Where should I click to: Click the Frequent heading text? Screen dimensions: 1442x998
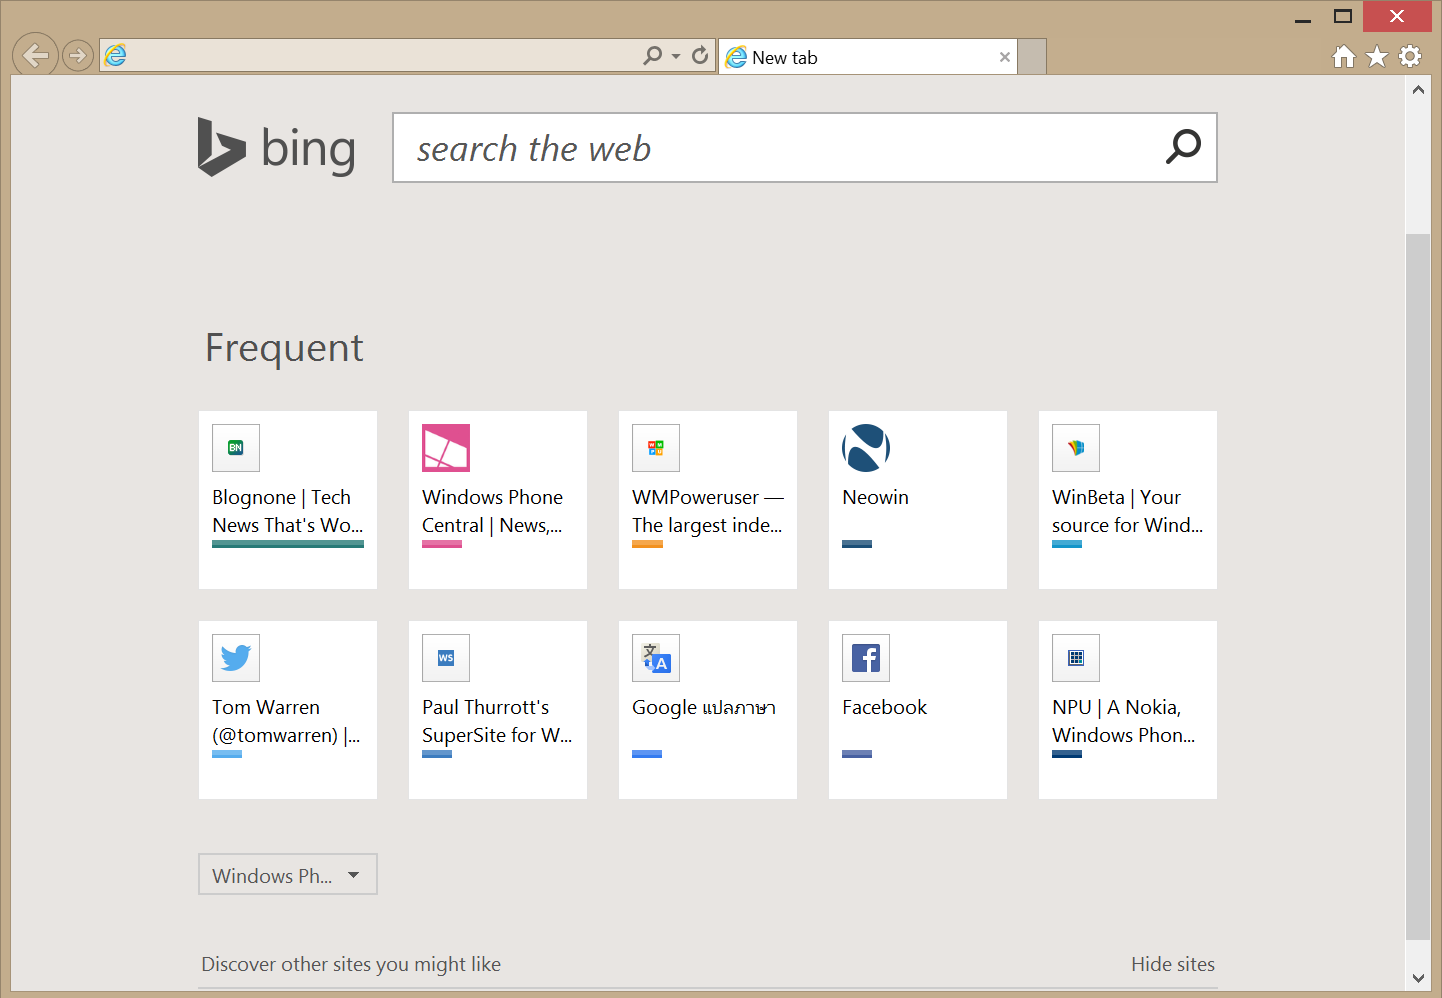(x=284, y=348)
